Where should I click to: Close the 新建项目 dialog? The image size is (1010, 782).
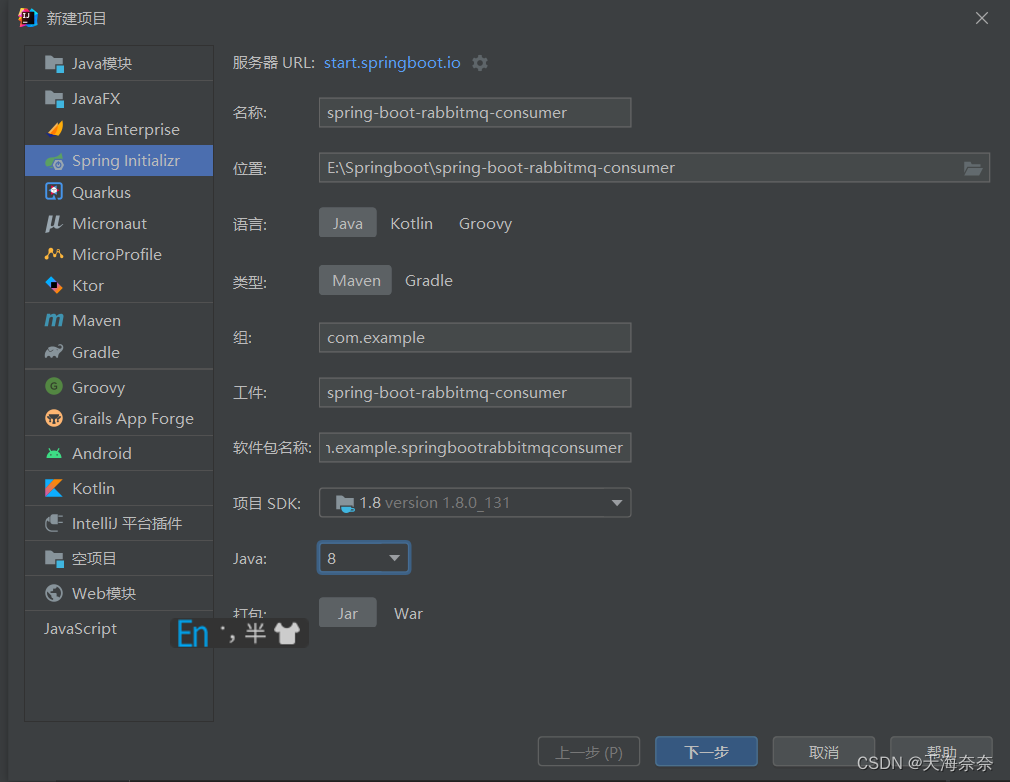coord(982,18)
